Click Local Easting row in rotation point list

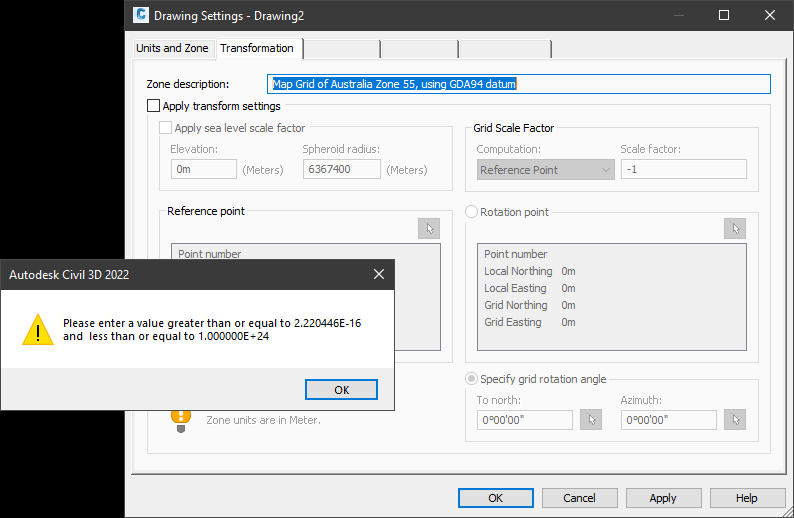[611, 288]
